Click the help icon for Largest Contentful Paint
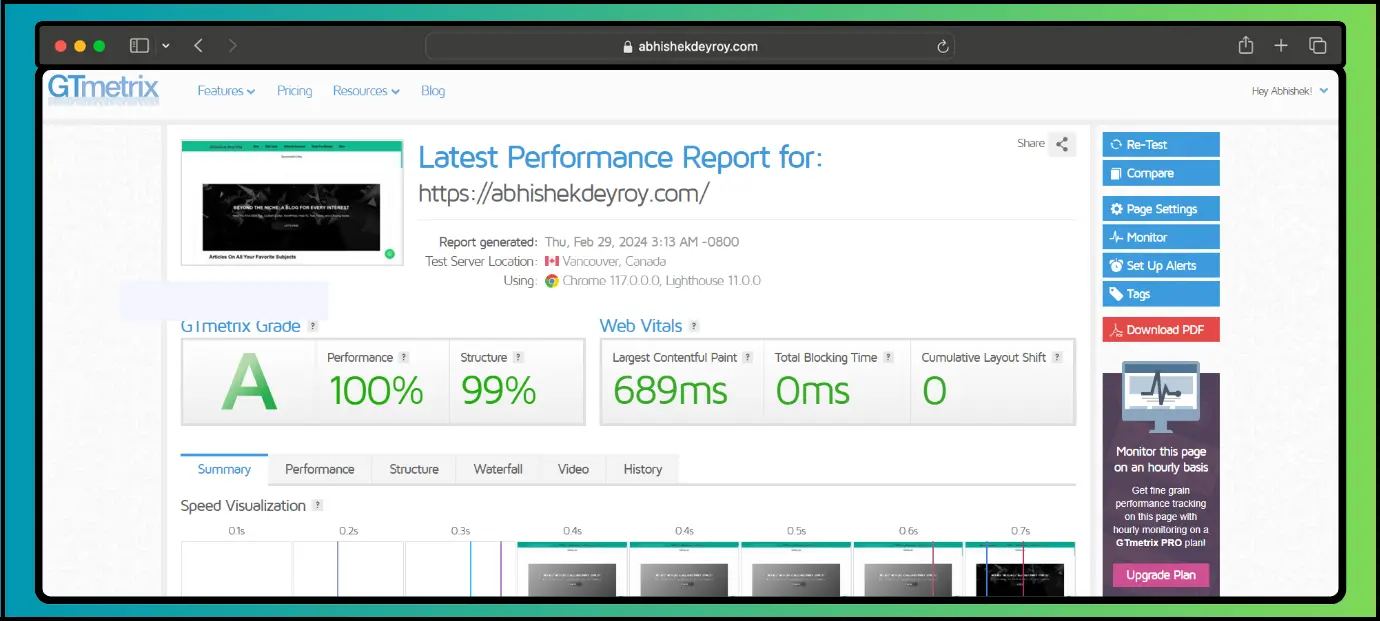The width and height of the screenshot is (1380, 621). 747,357
